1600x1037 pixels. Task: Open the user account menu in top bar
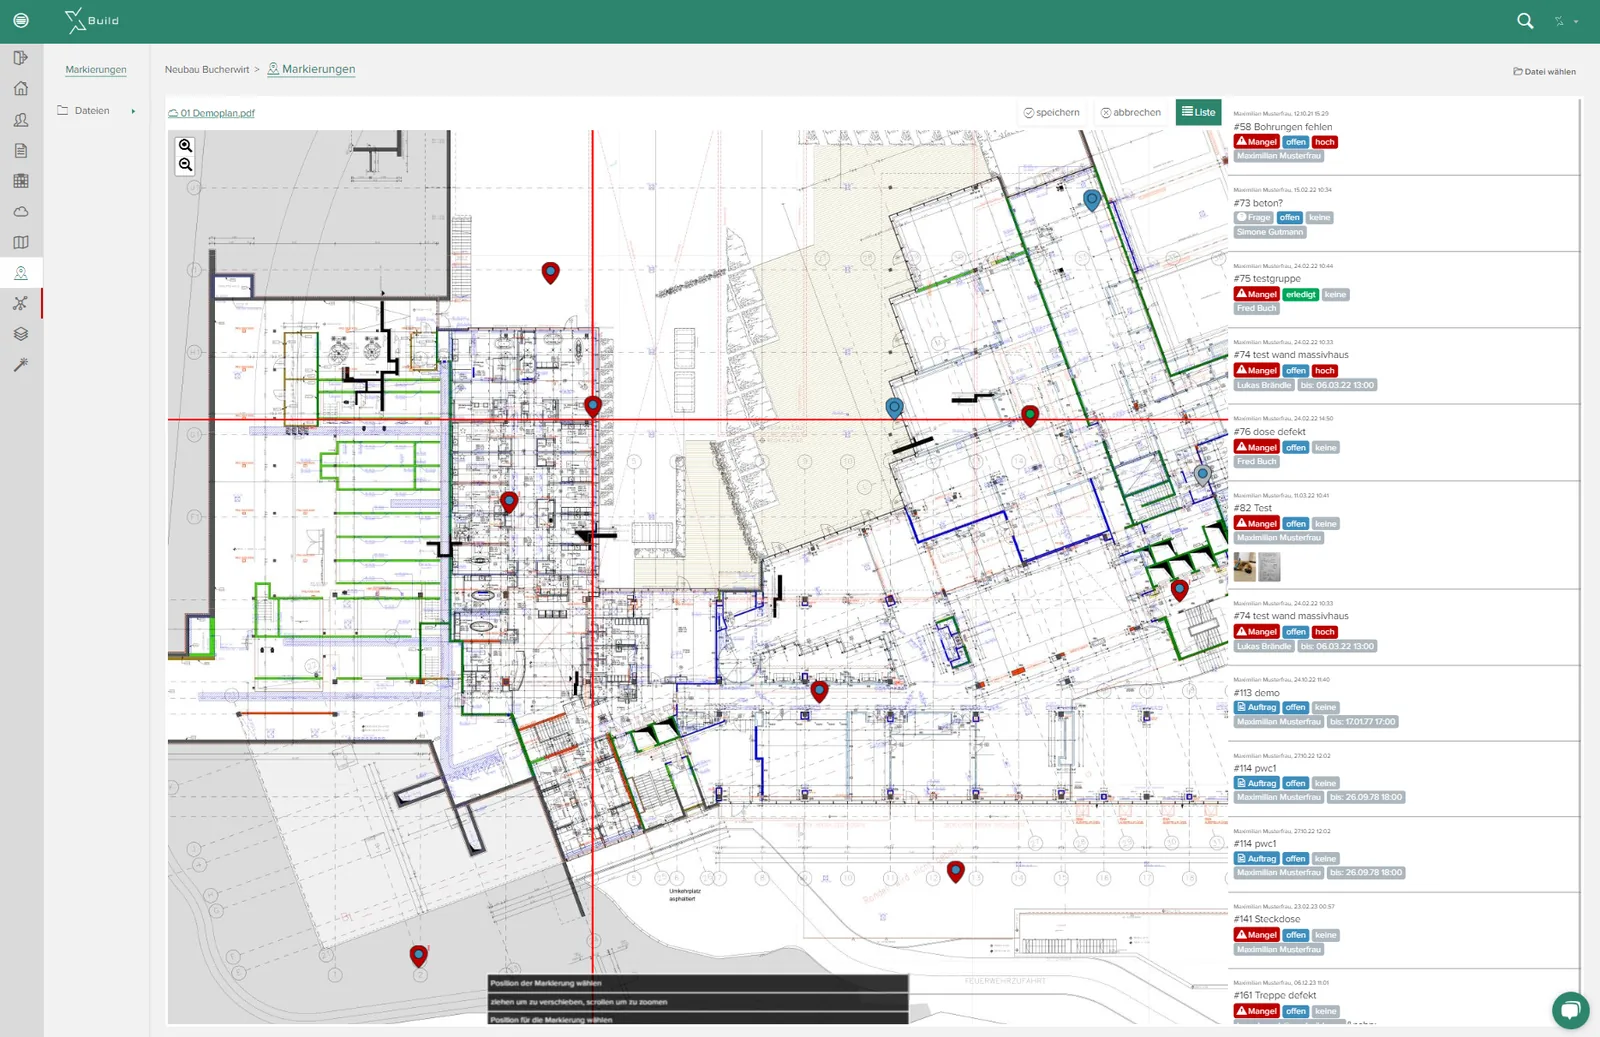pos(1565,21)
